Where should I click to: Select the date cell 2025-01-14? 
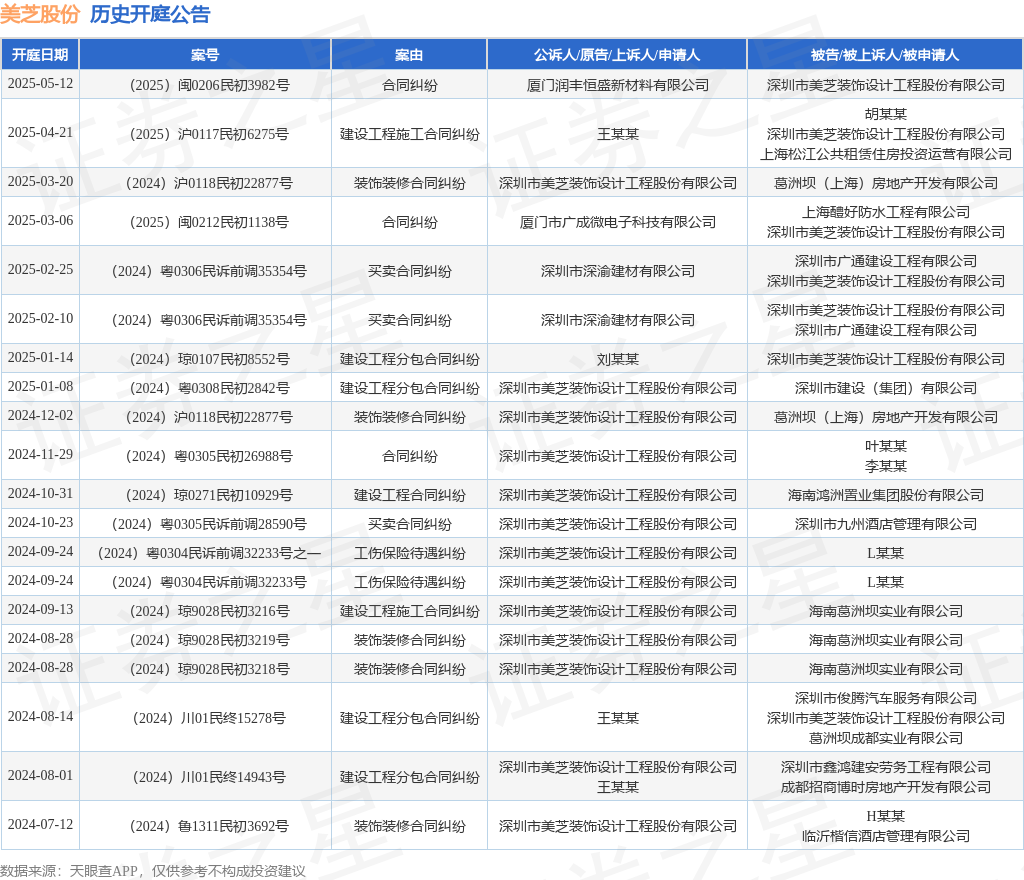click(x=40, y=358)
